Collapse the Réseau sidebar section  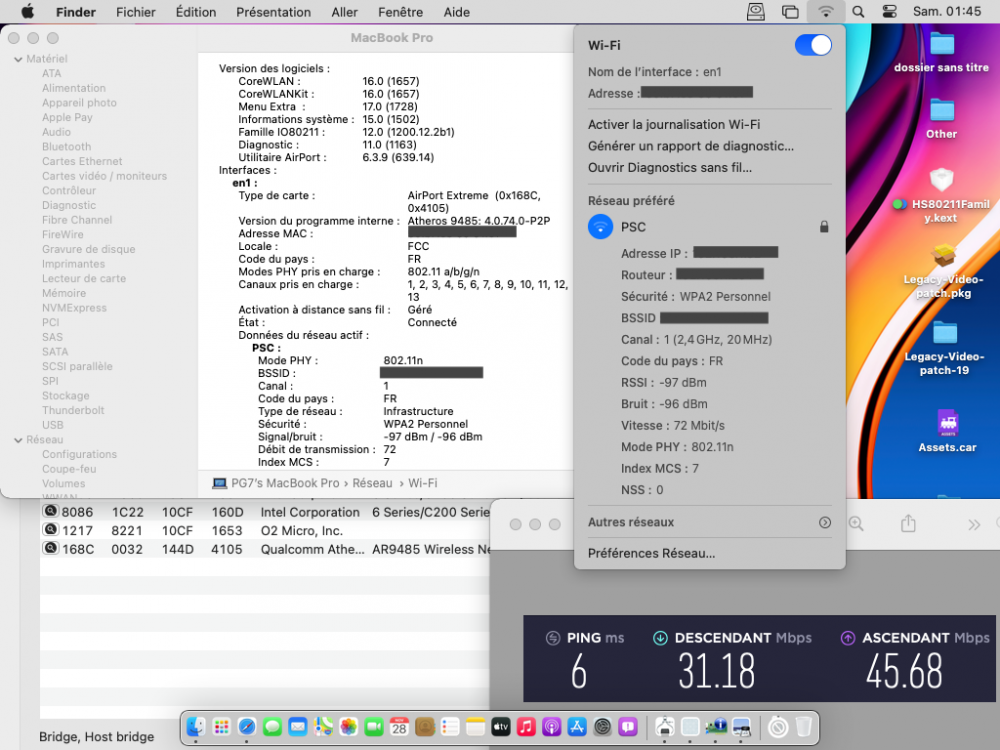pos(18,440)
